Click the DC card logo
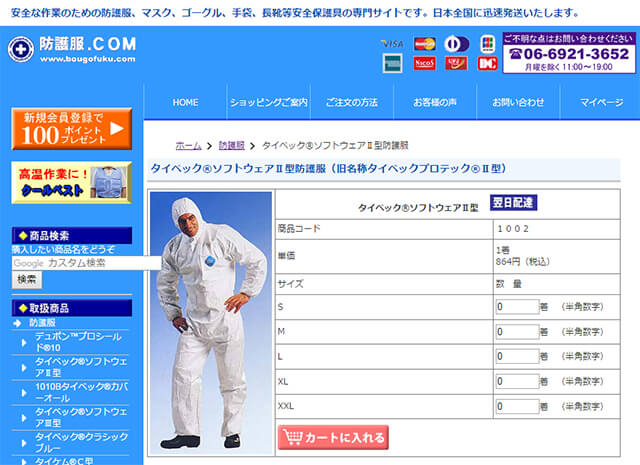Viewport: 640px width, 465px height. pyautogui.click(x=487, y=63)
